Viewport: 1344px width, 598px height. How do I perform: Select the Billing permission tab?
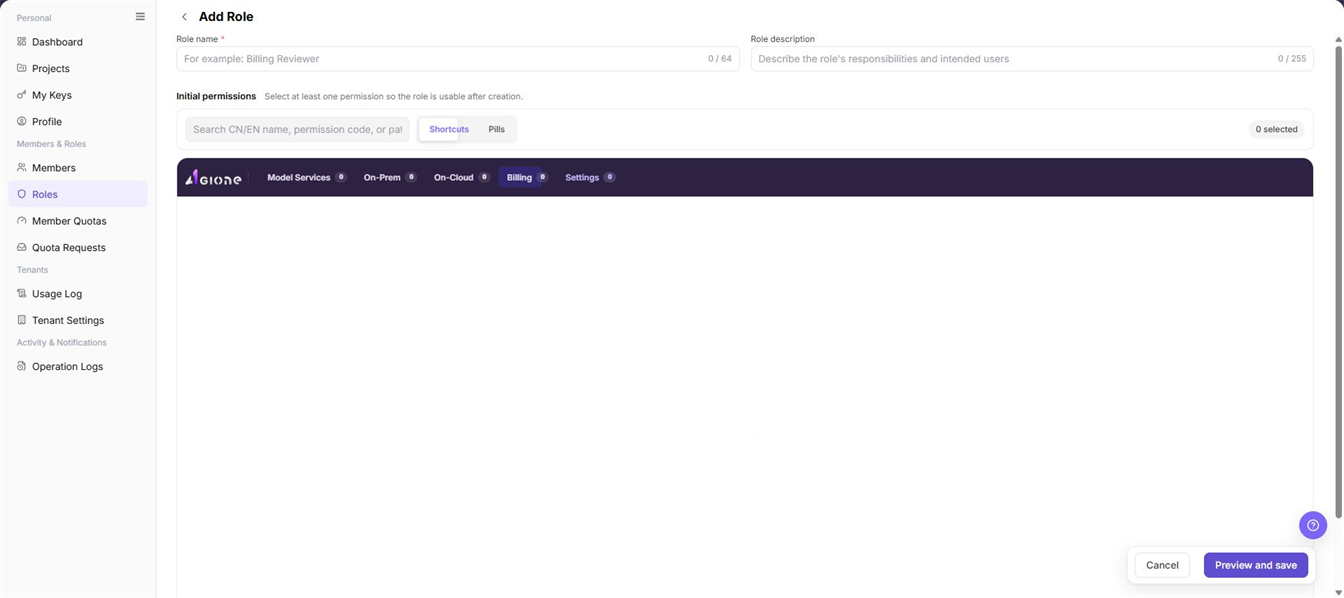(527, 177)
